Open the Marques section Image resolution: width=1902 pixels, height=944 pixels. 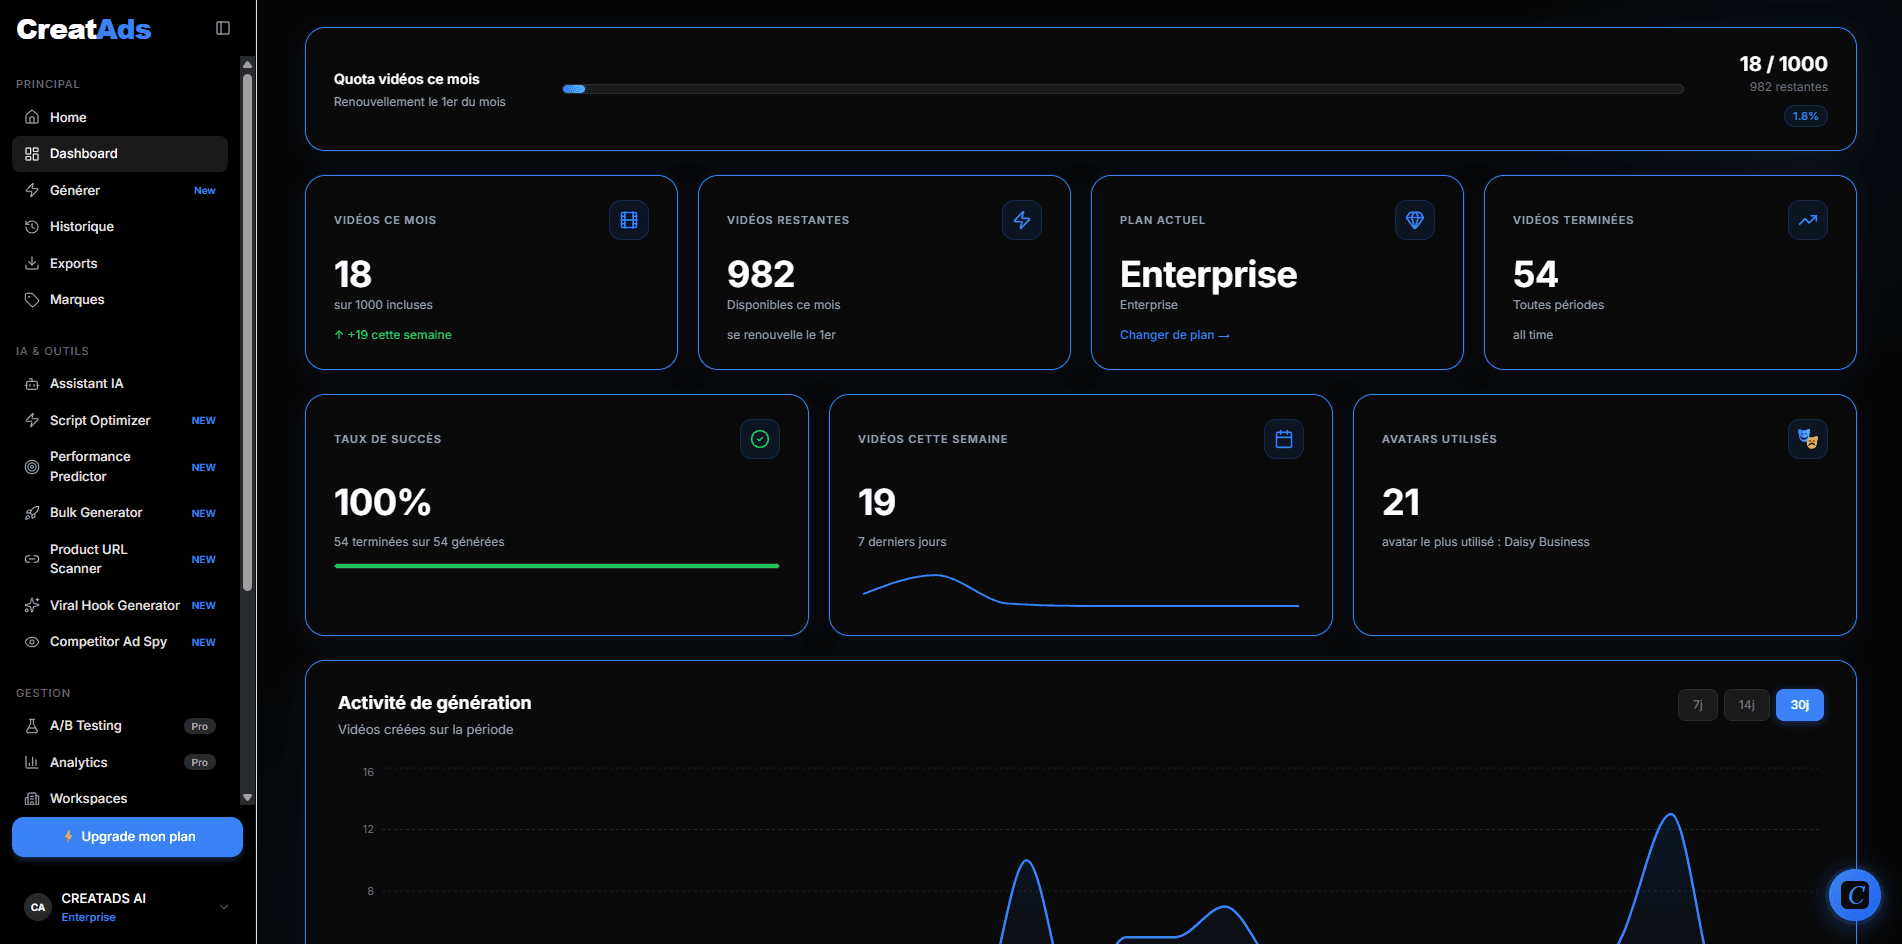(x=120, y=300)
